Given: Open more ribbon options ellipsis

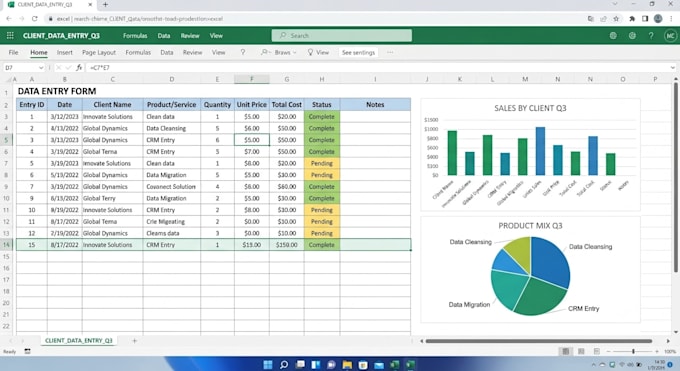Looking at the screenshot, I should click(x=390, y=53).
